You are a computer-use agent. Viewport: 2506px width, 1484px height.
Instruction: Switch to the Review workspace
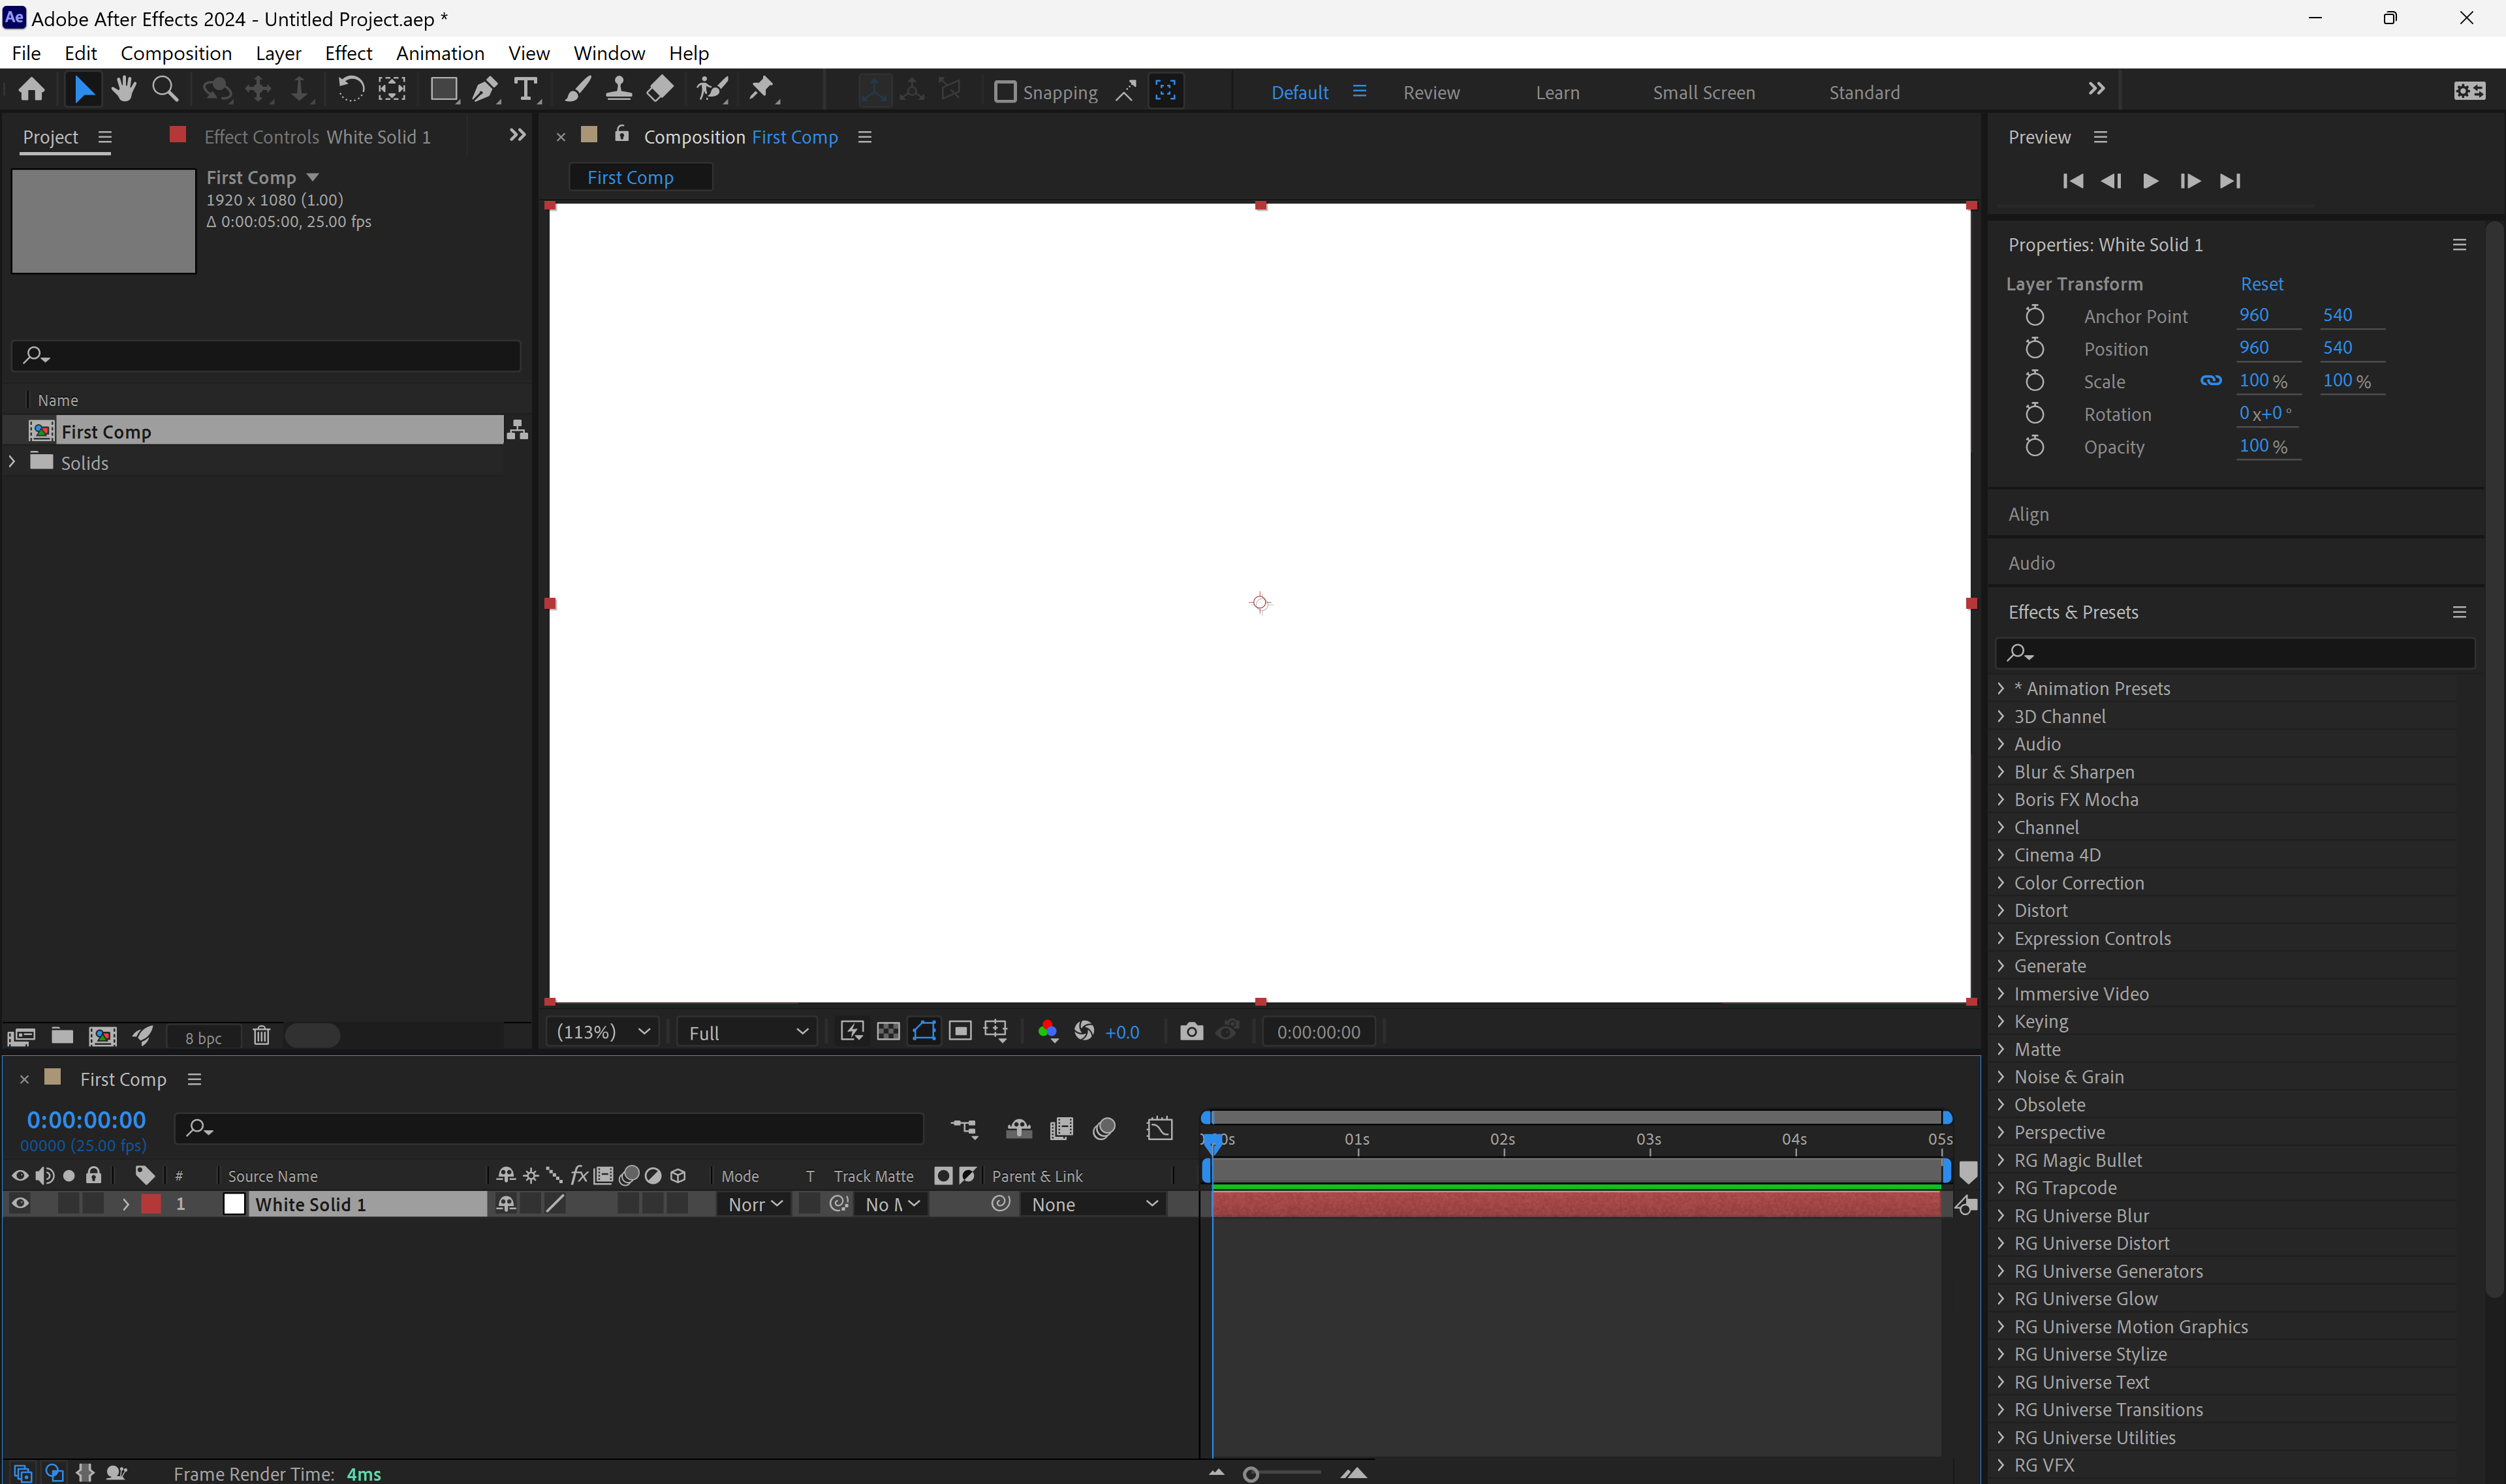(1432, 92)
